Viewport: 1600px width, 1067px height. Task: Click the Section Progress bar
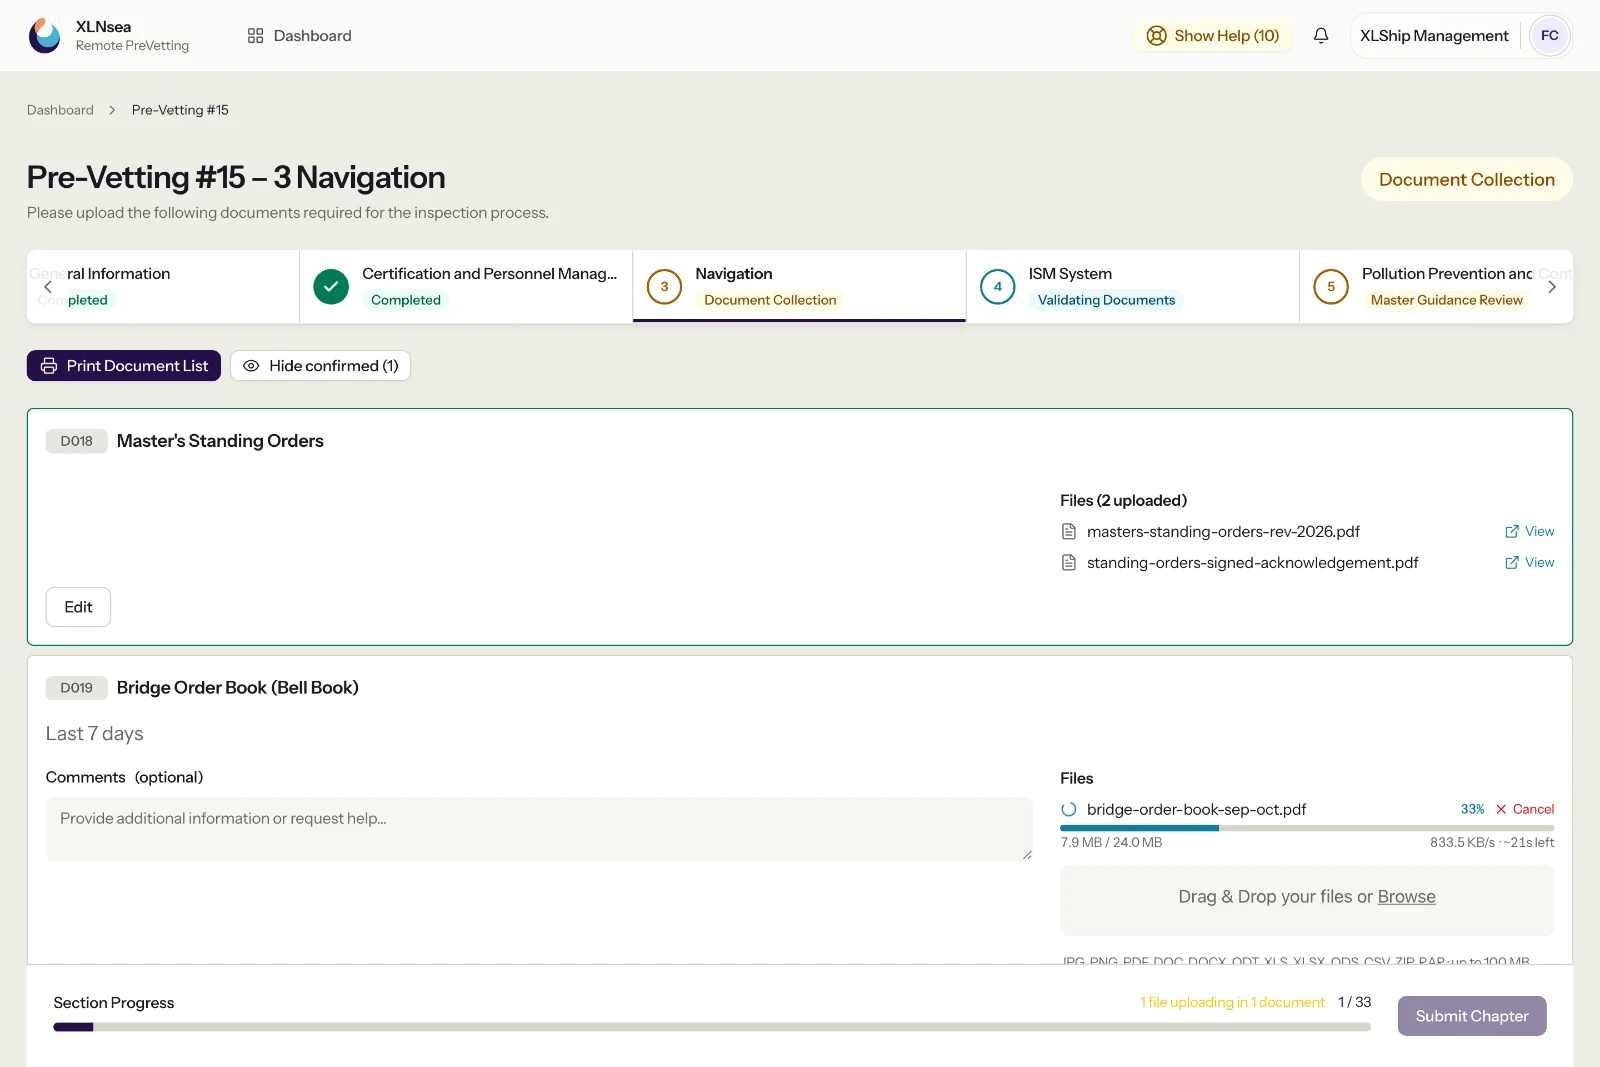coord(712,1027)
